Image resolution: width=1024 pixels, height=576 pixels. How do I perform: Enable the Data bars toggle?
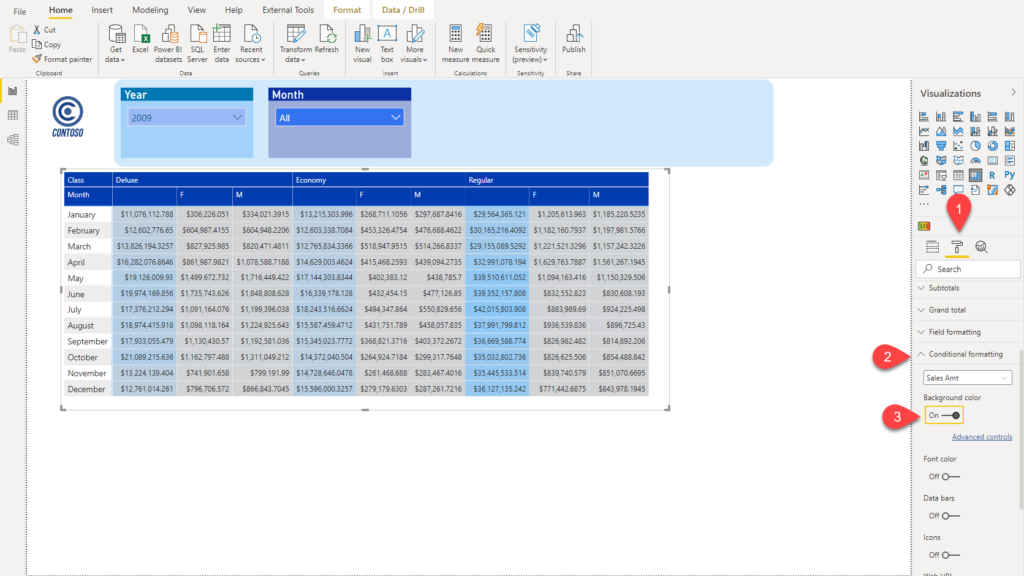pos(944,516)
